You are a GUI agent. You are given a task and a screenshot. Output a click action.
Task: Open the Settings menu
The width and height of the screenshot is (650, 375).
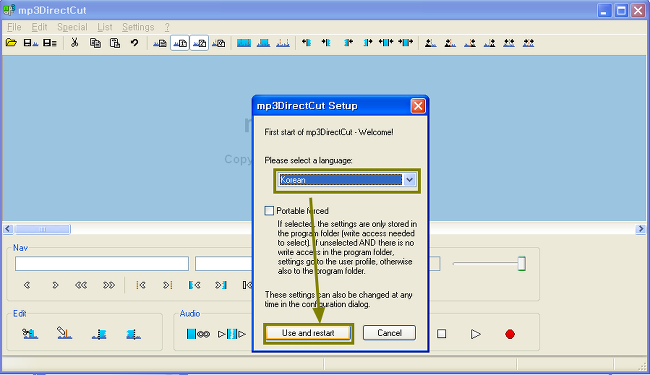138,27
